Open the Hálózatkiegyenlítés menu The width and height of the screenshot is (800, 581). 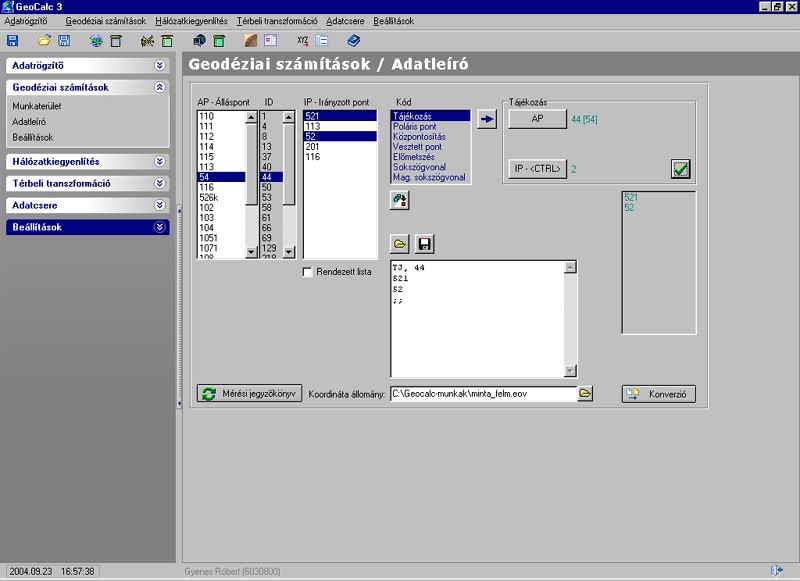pyautogui.click(x=191, y=21)
